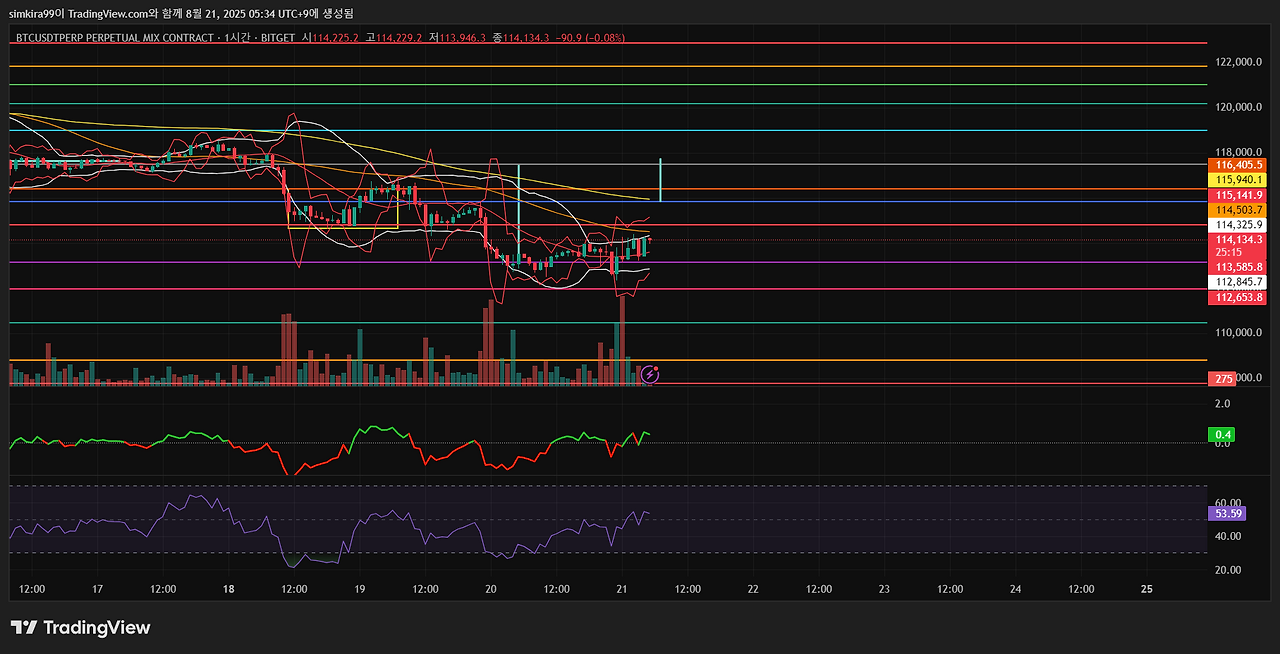Click the purple RSI value label 53.59
The image size is (1280, 654).
[1228, 513]
